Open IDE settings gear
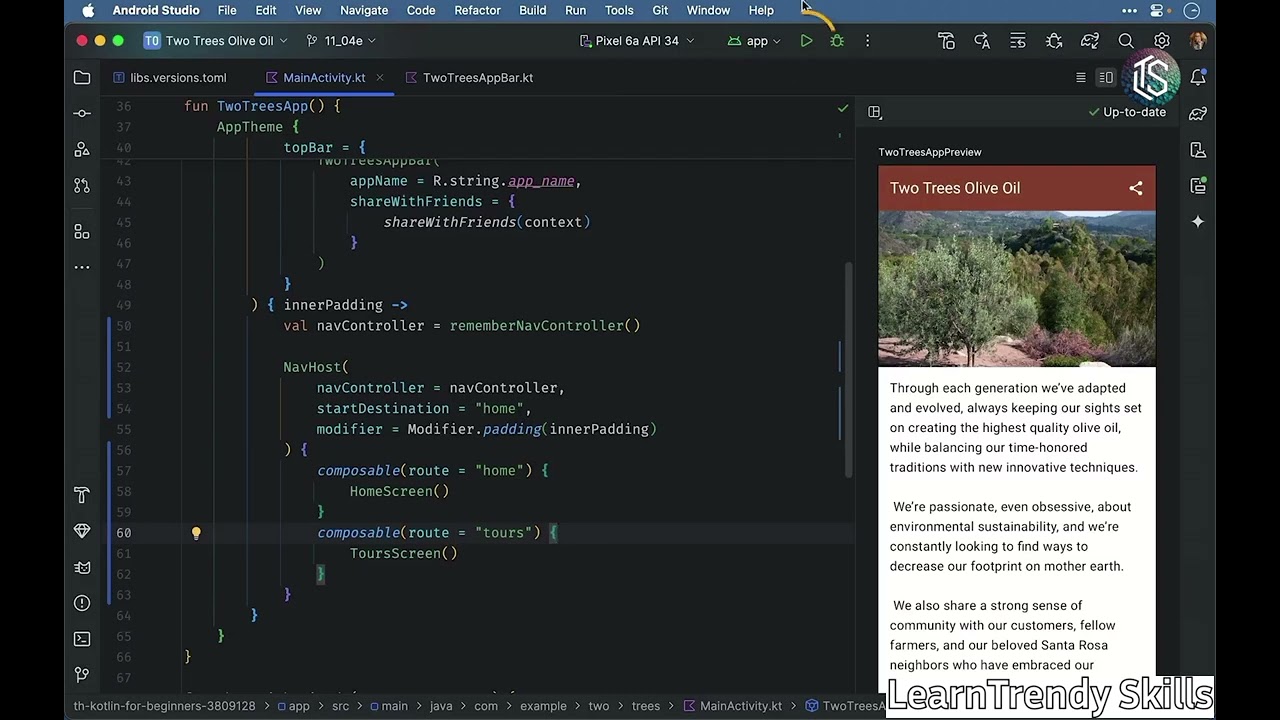This screenshot has width=1280, height=720. point(1162,41)
